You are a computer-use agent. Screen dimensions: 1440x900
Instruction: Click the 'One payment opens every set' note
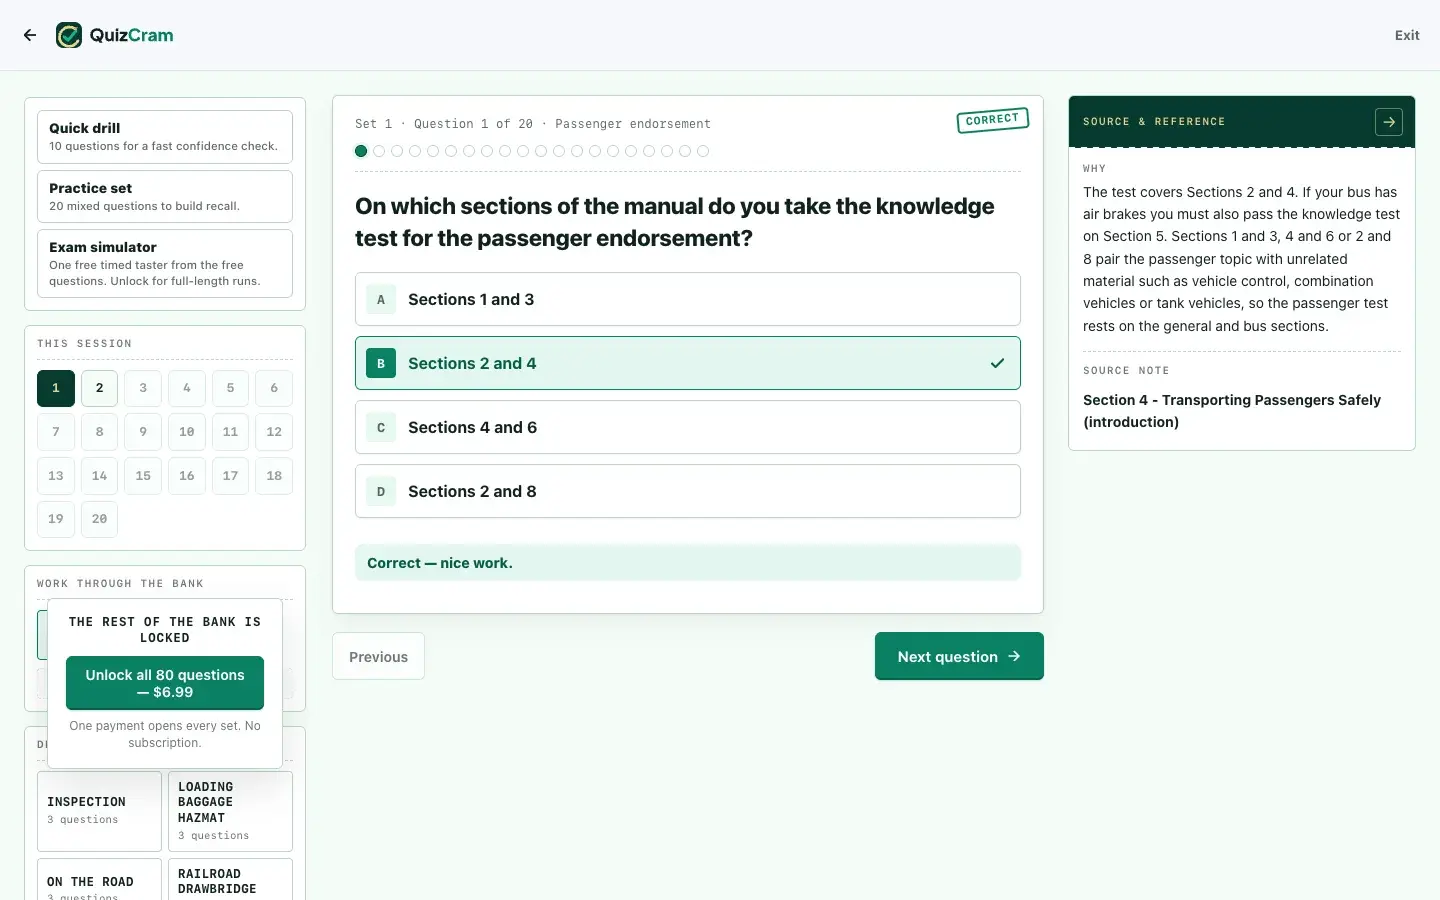point(165,734)
